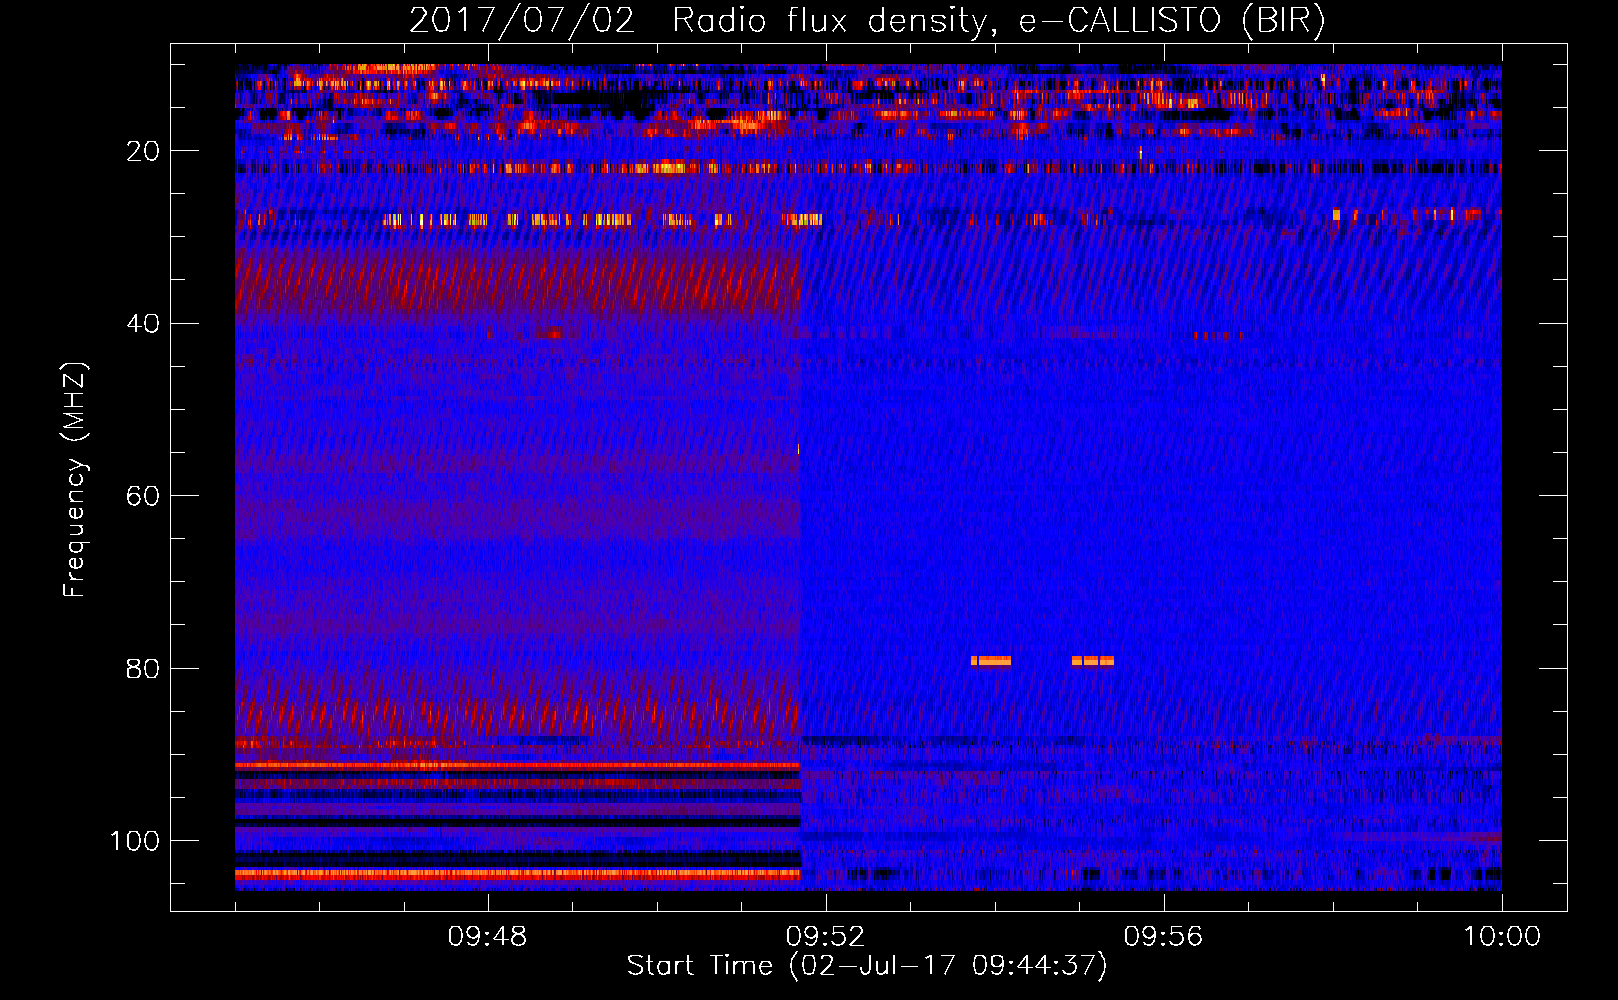Click the 'Start Time (02-Jul-17 09:44:37)' label
Screen dimensions: 1618x1000
click(867, 965)
